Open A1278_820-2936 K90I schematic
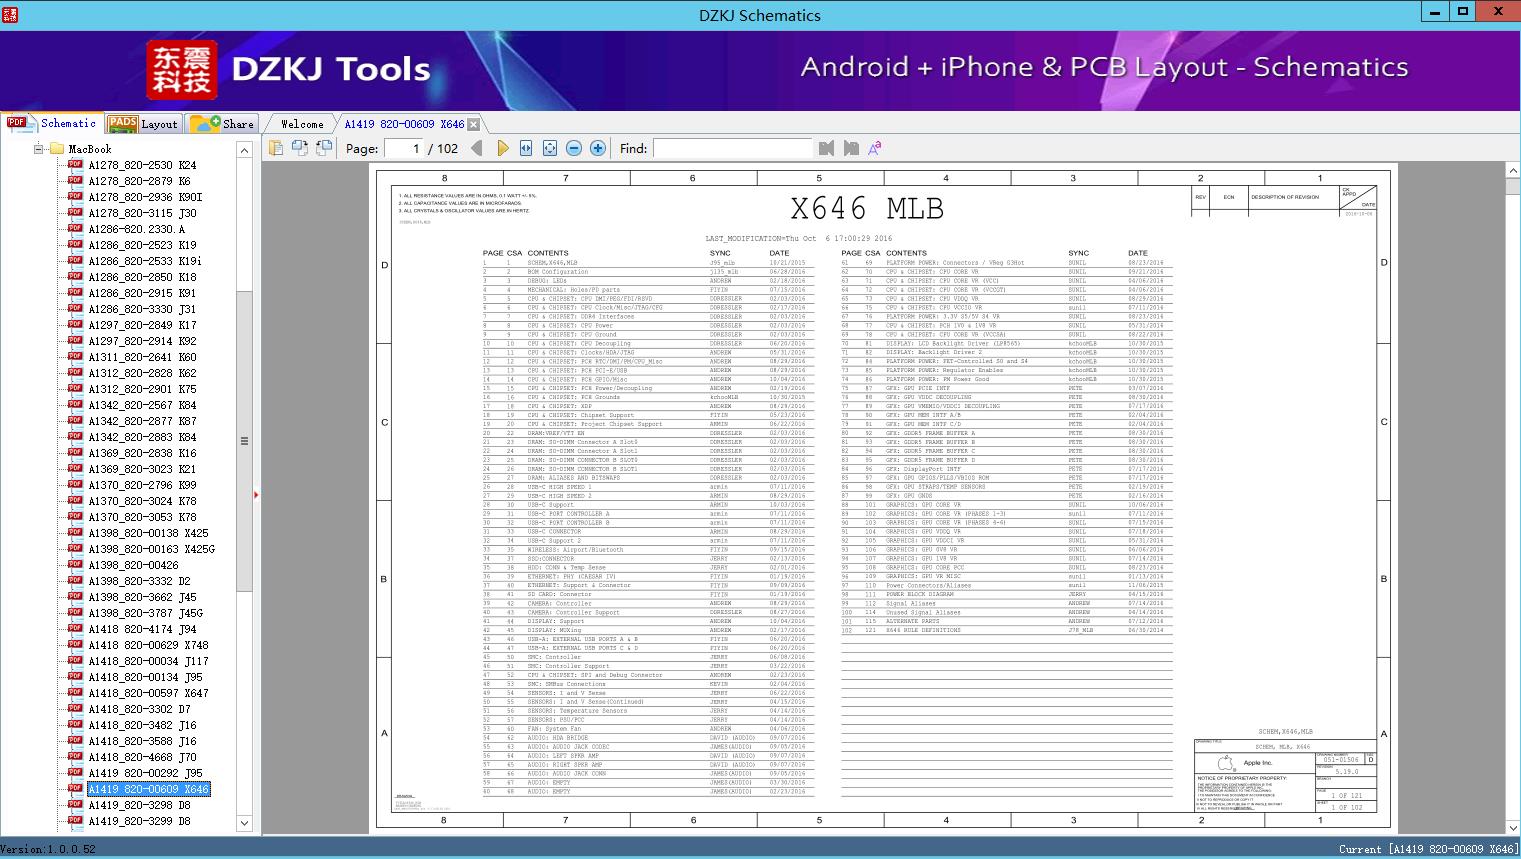Image resolution: width=1521 pixels, height=859 pixels. tap(145, 197)
